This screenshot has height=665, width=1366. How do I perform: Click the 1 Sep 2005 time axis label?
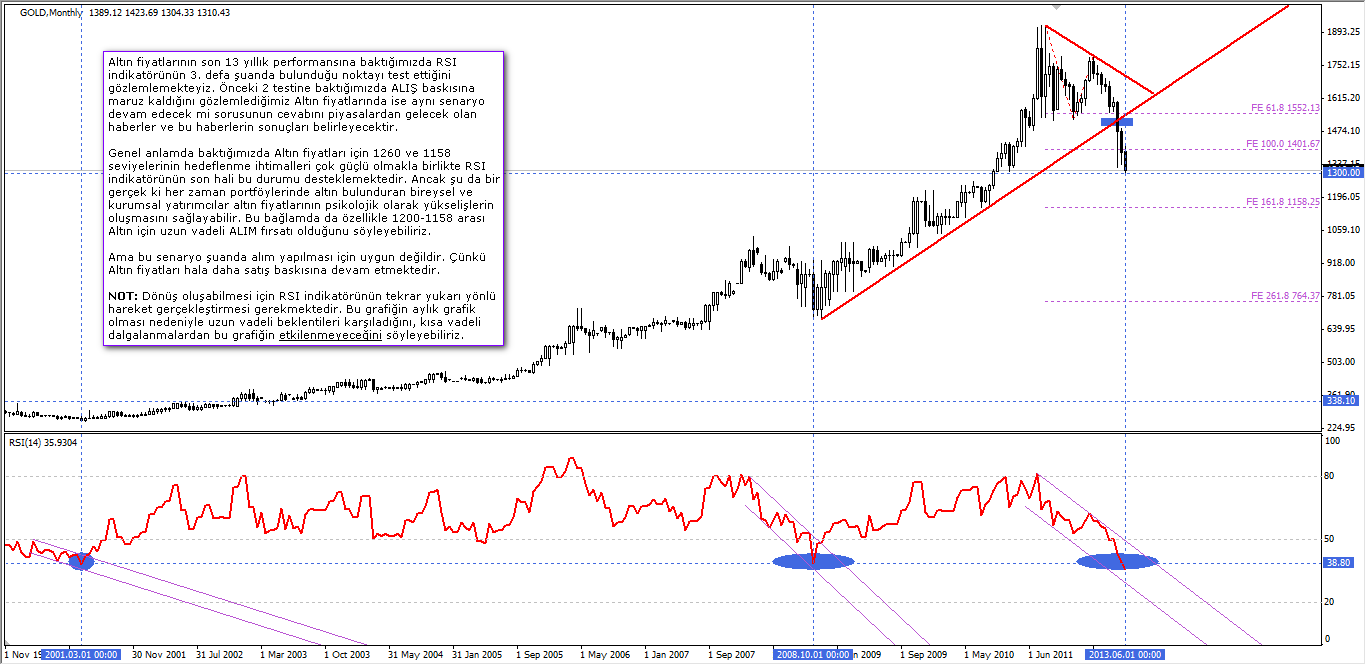[540, 655]
